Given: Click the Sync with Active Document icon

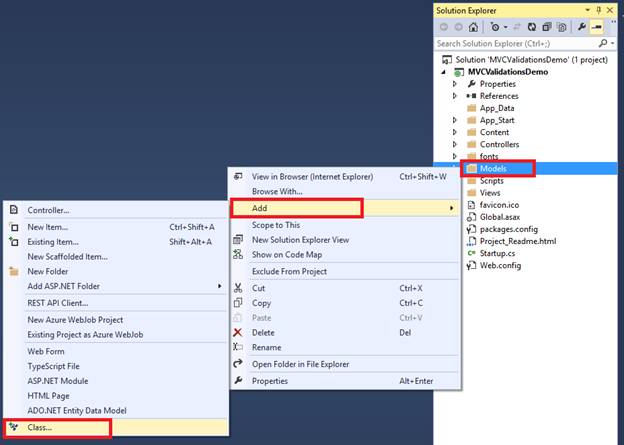Looking at the screenshot, I should 517,27.
